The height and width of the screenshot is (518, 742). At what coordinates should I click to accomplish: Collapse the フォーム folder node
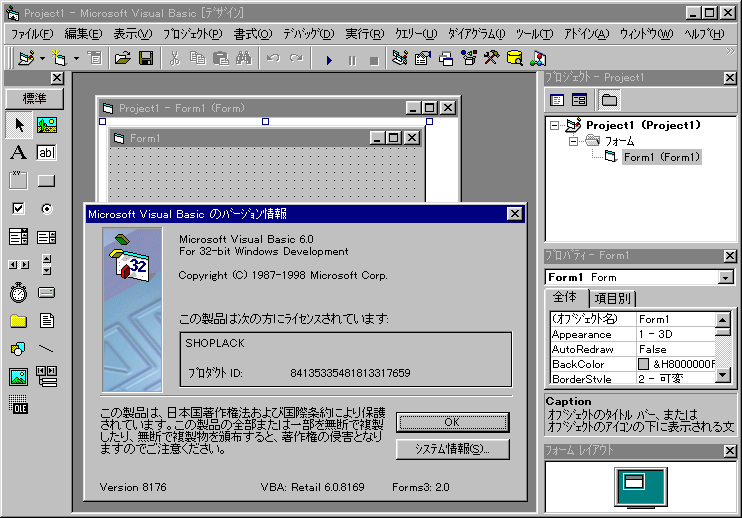[x=574, y=141]
